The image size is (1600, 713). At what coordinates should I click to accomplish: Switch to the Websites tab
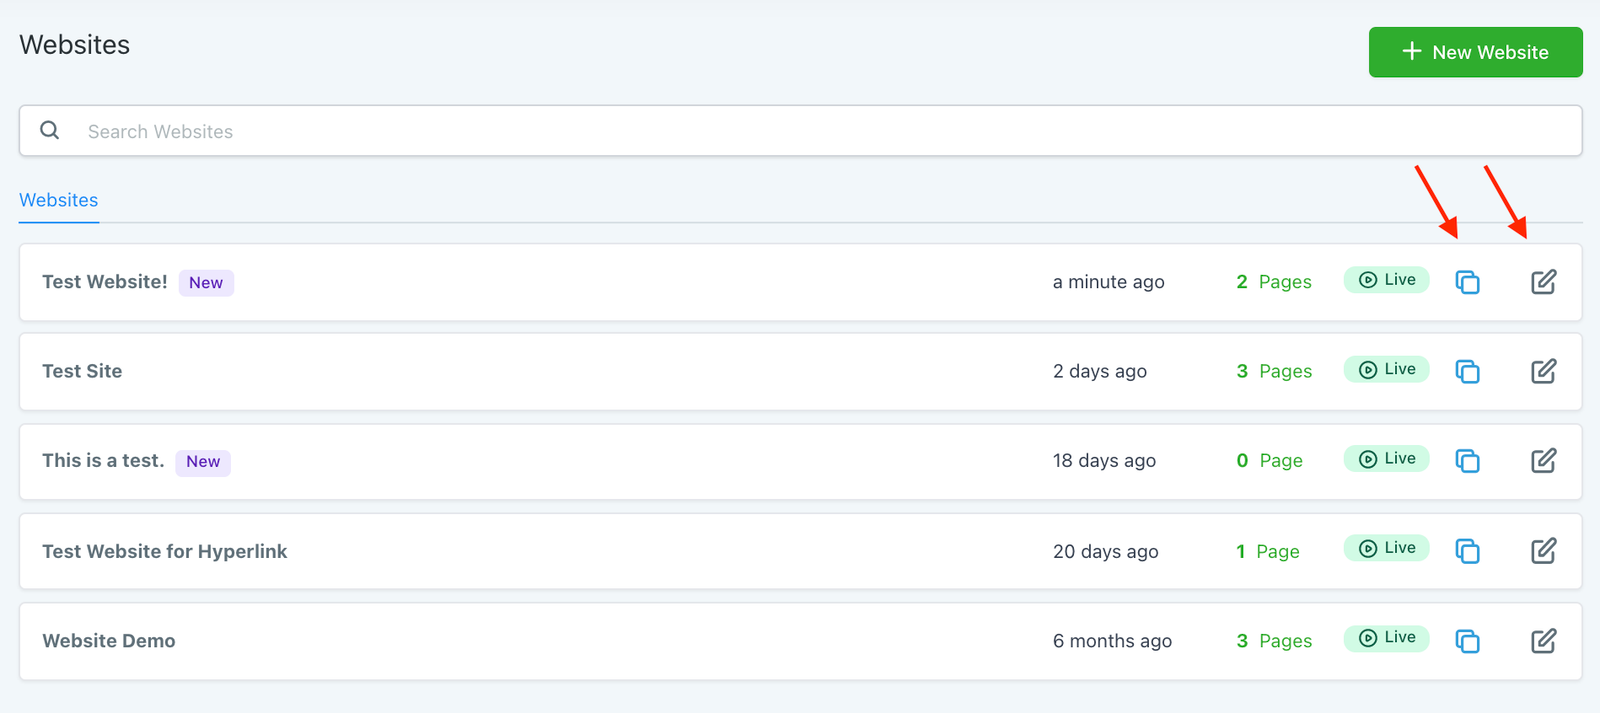(59, 200)
